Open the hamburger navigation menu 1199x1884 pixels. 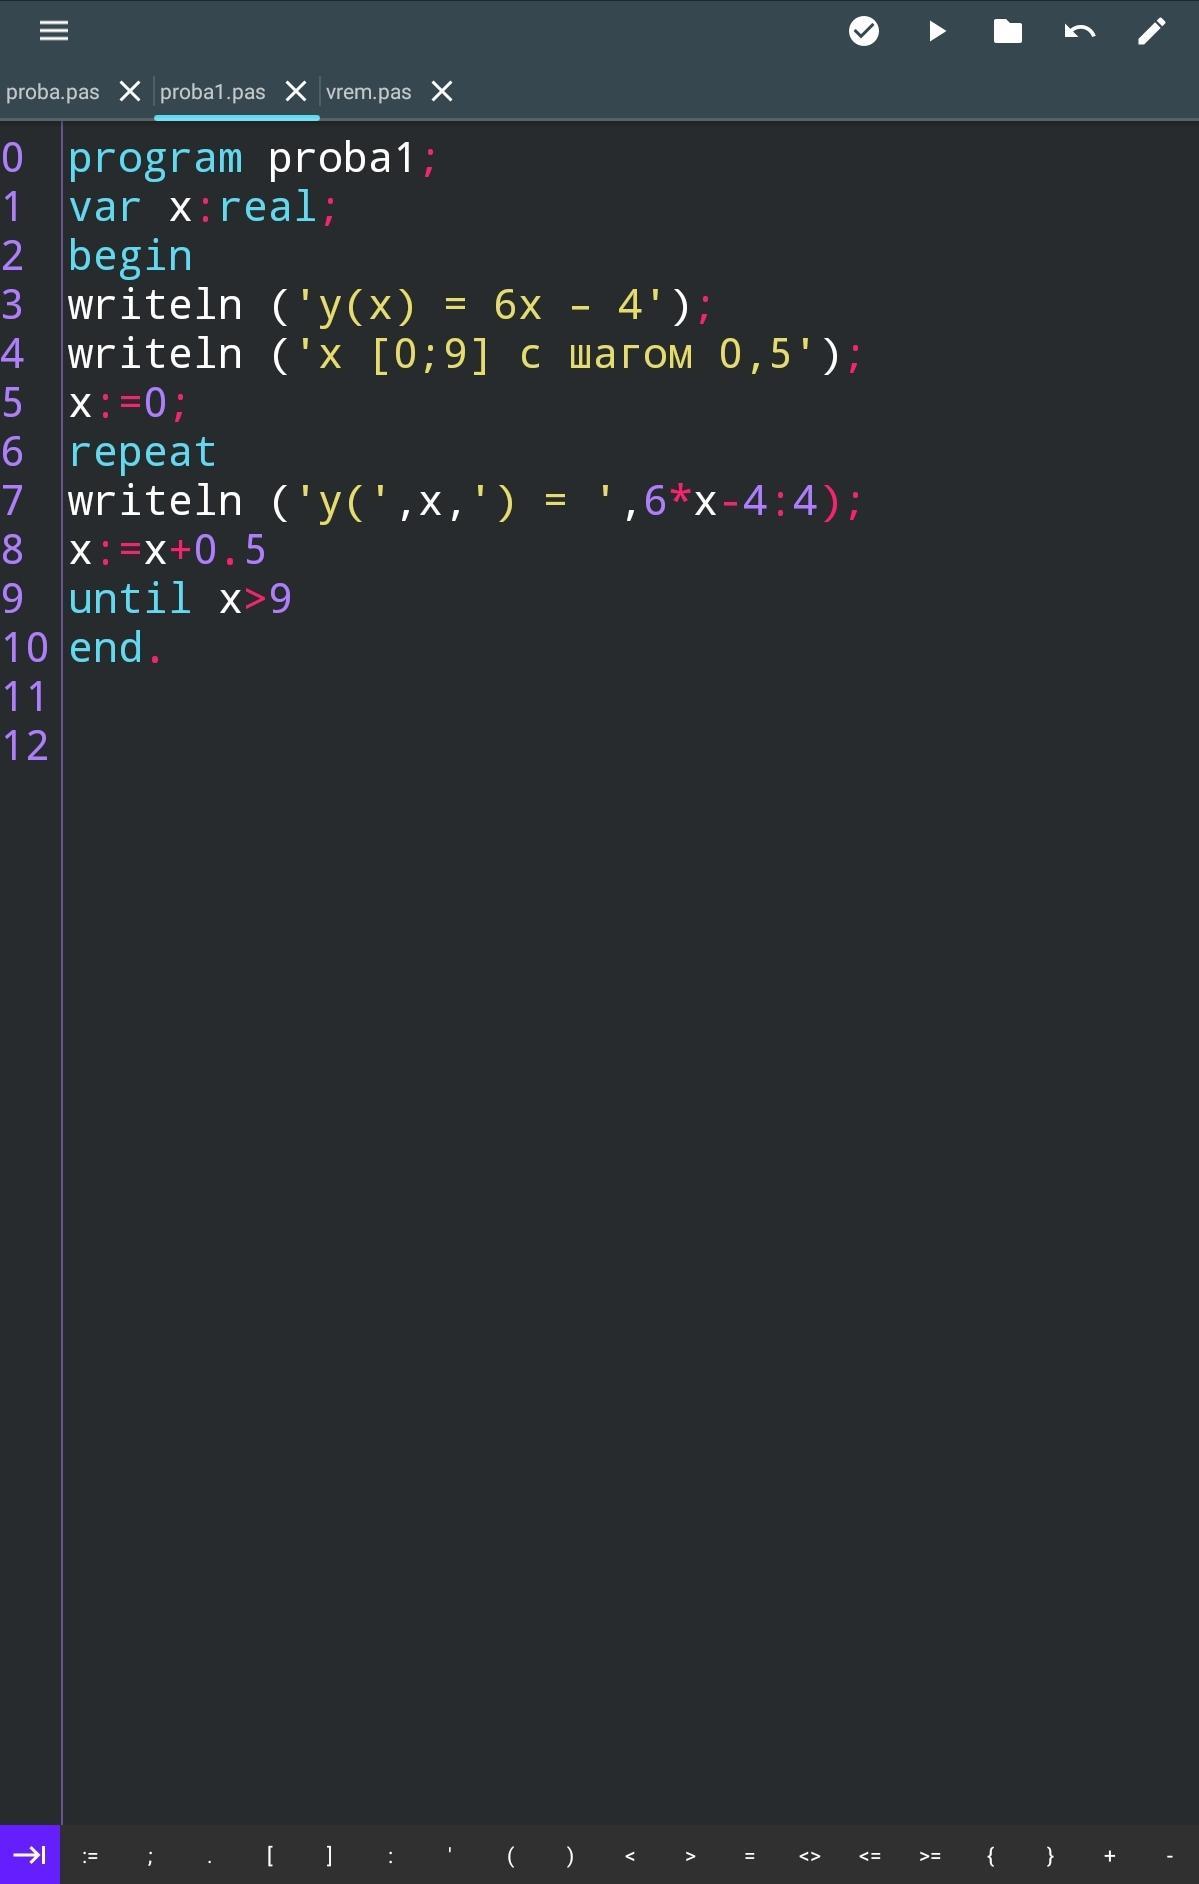click(x=54, y=31)
